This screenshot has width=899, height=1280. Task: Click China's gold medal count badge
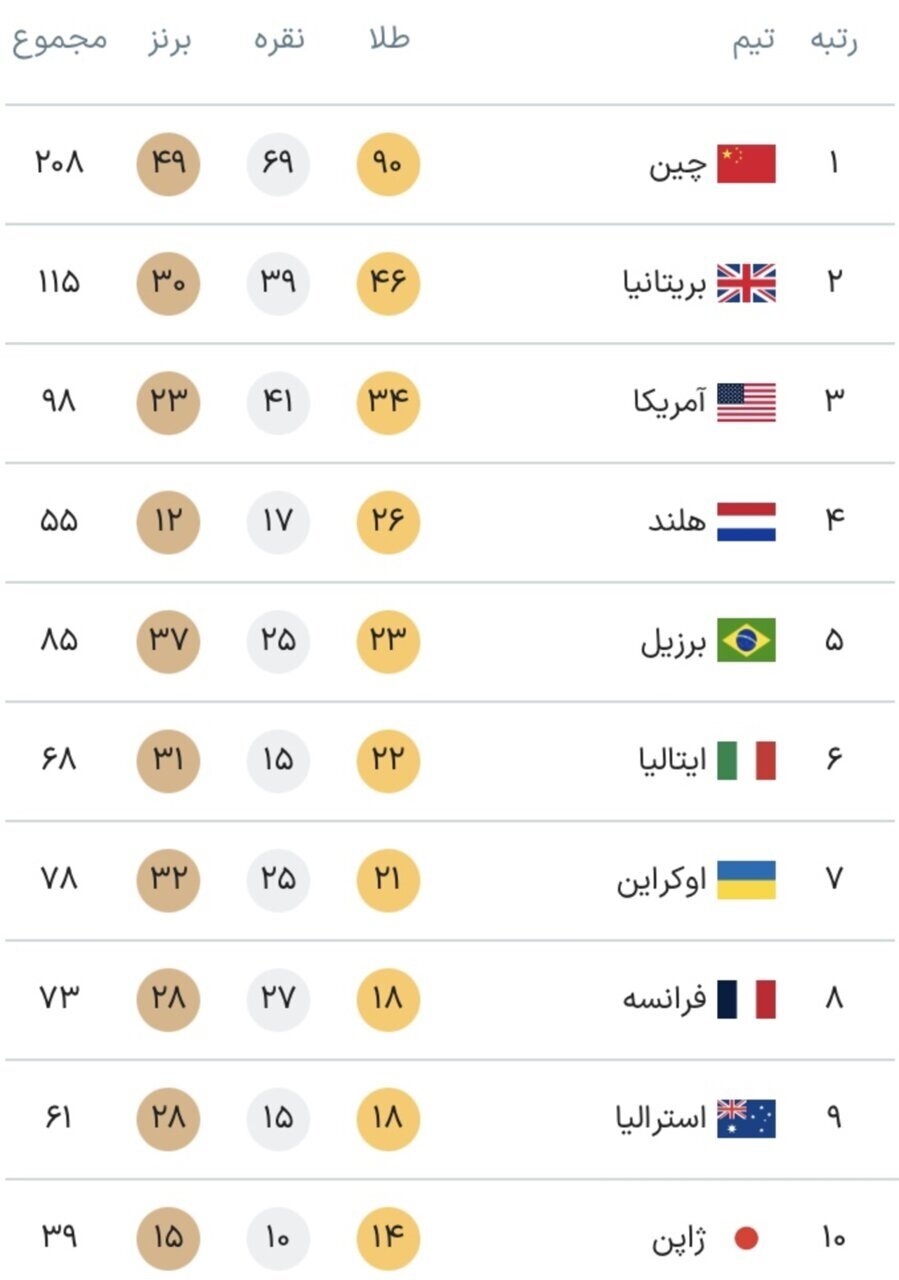click(388, 163)
